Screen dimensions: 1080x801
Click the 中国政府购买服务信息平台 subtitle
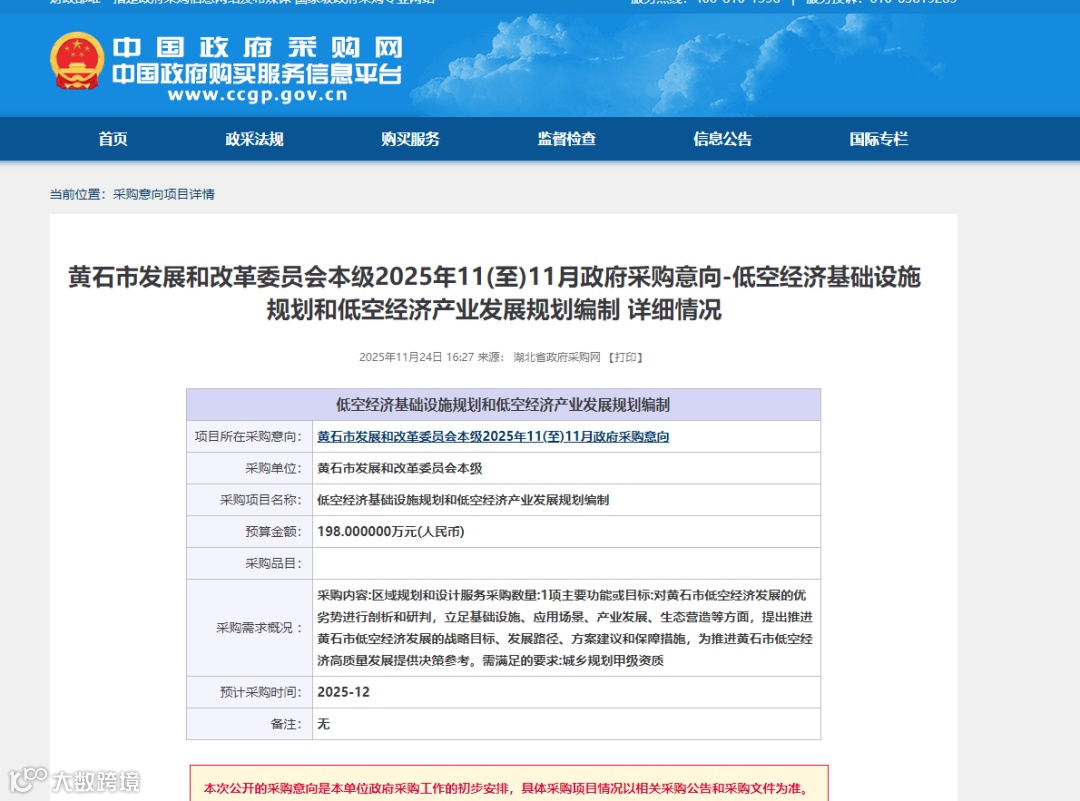point(257,74)
